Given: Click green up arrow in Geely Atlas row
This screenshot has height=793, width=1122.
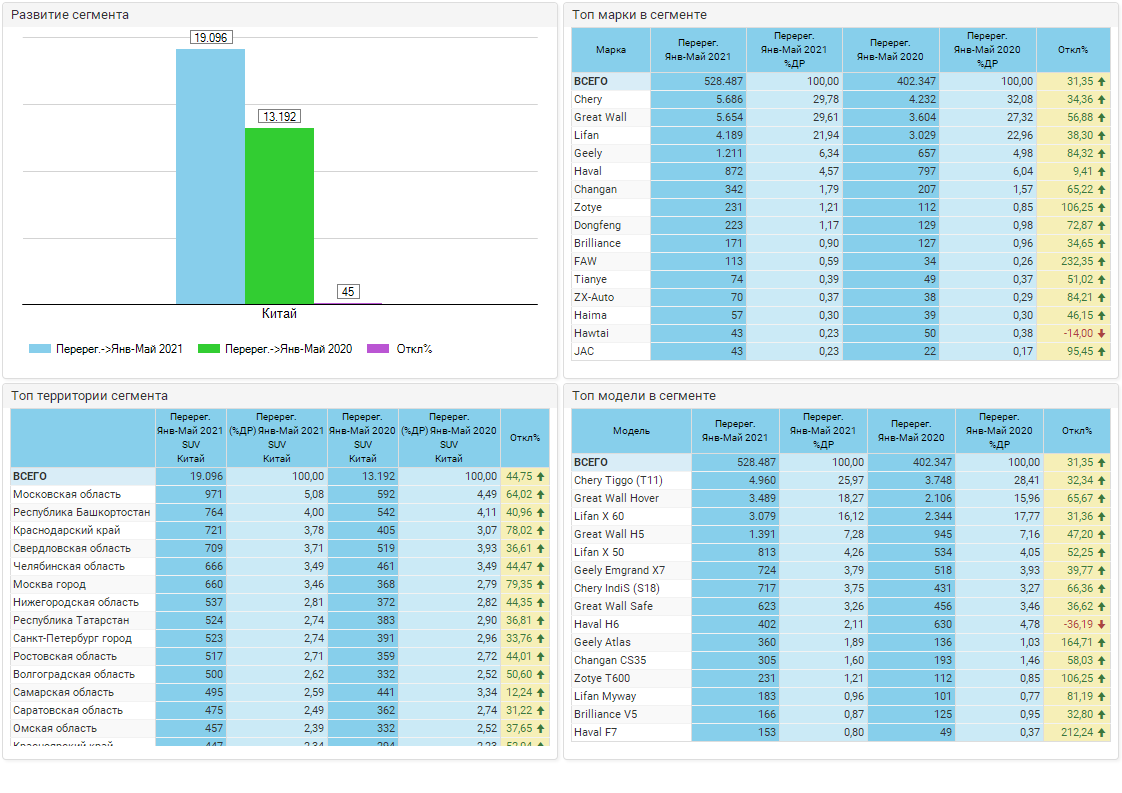Looking at the screenshot, I should (x=1101, y=643).
